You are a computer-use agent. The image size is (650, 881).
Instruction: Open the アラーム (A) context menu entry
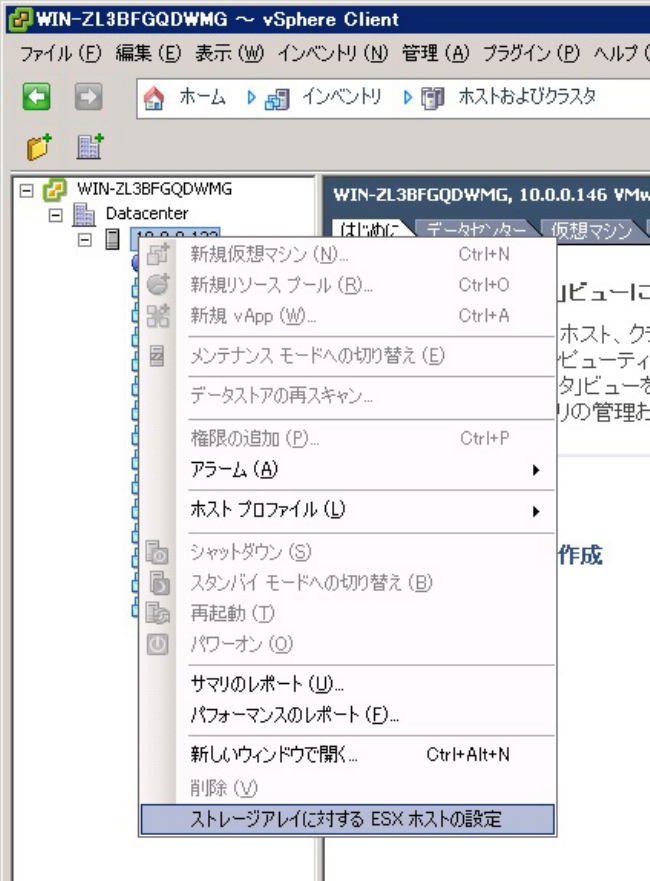pyautogui.click(x=347, y=470)
